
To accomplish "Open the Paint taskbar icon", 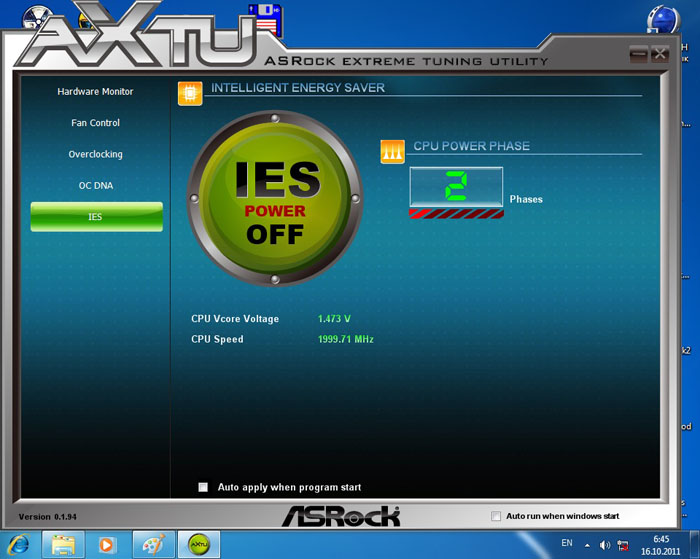I will [154, 545].
